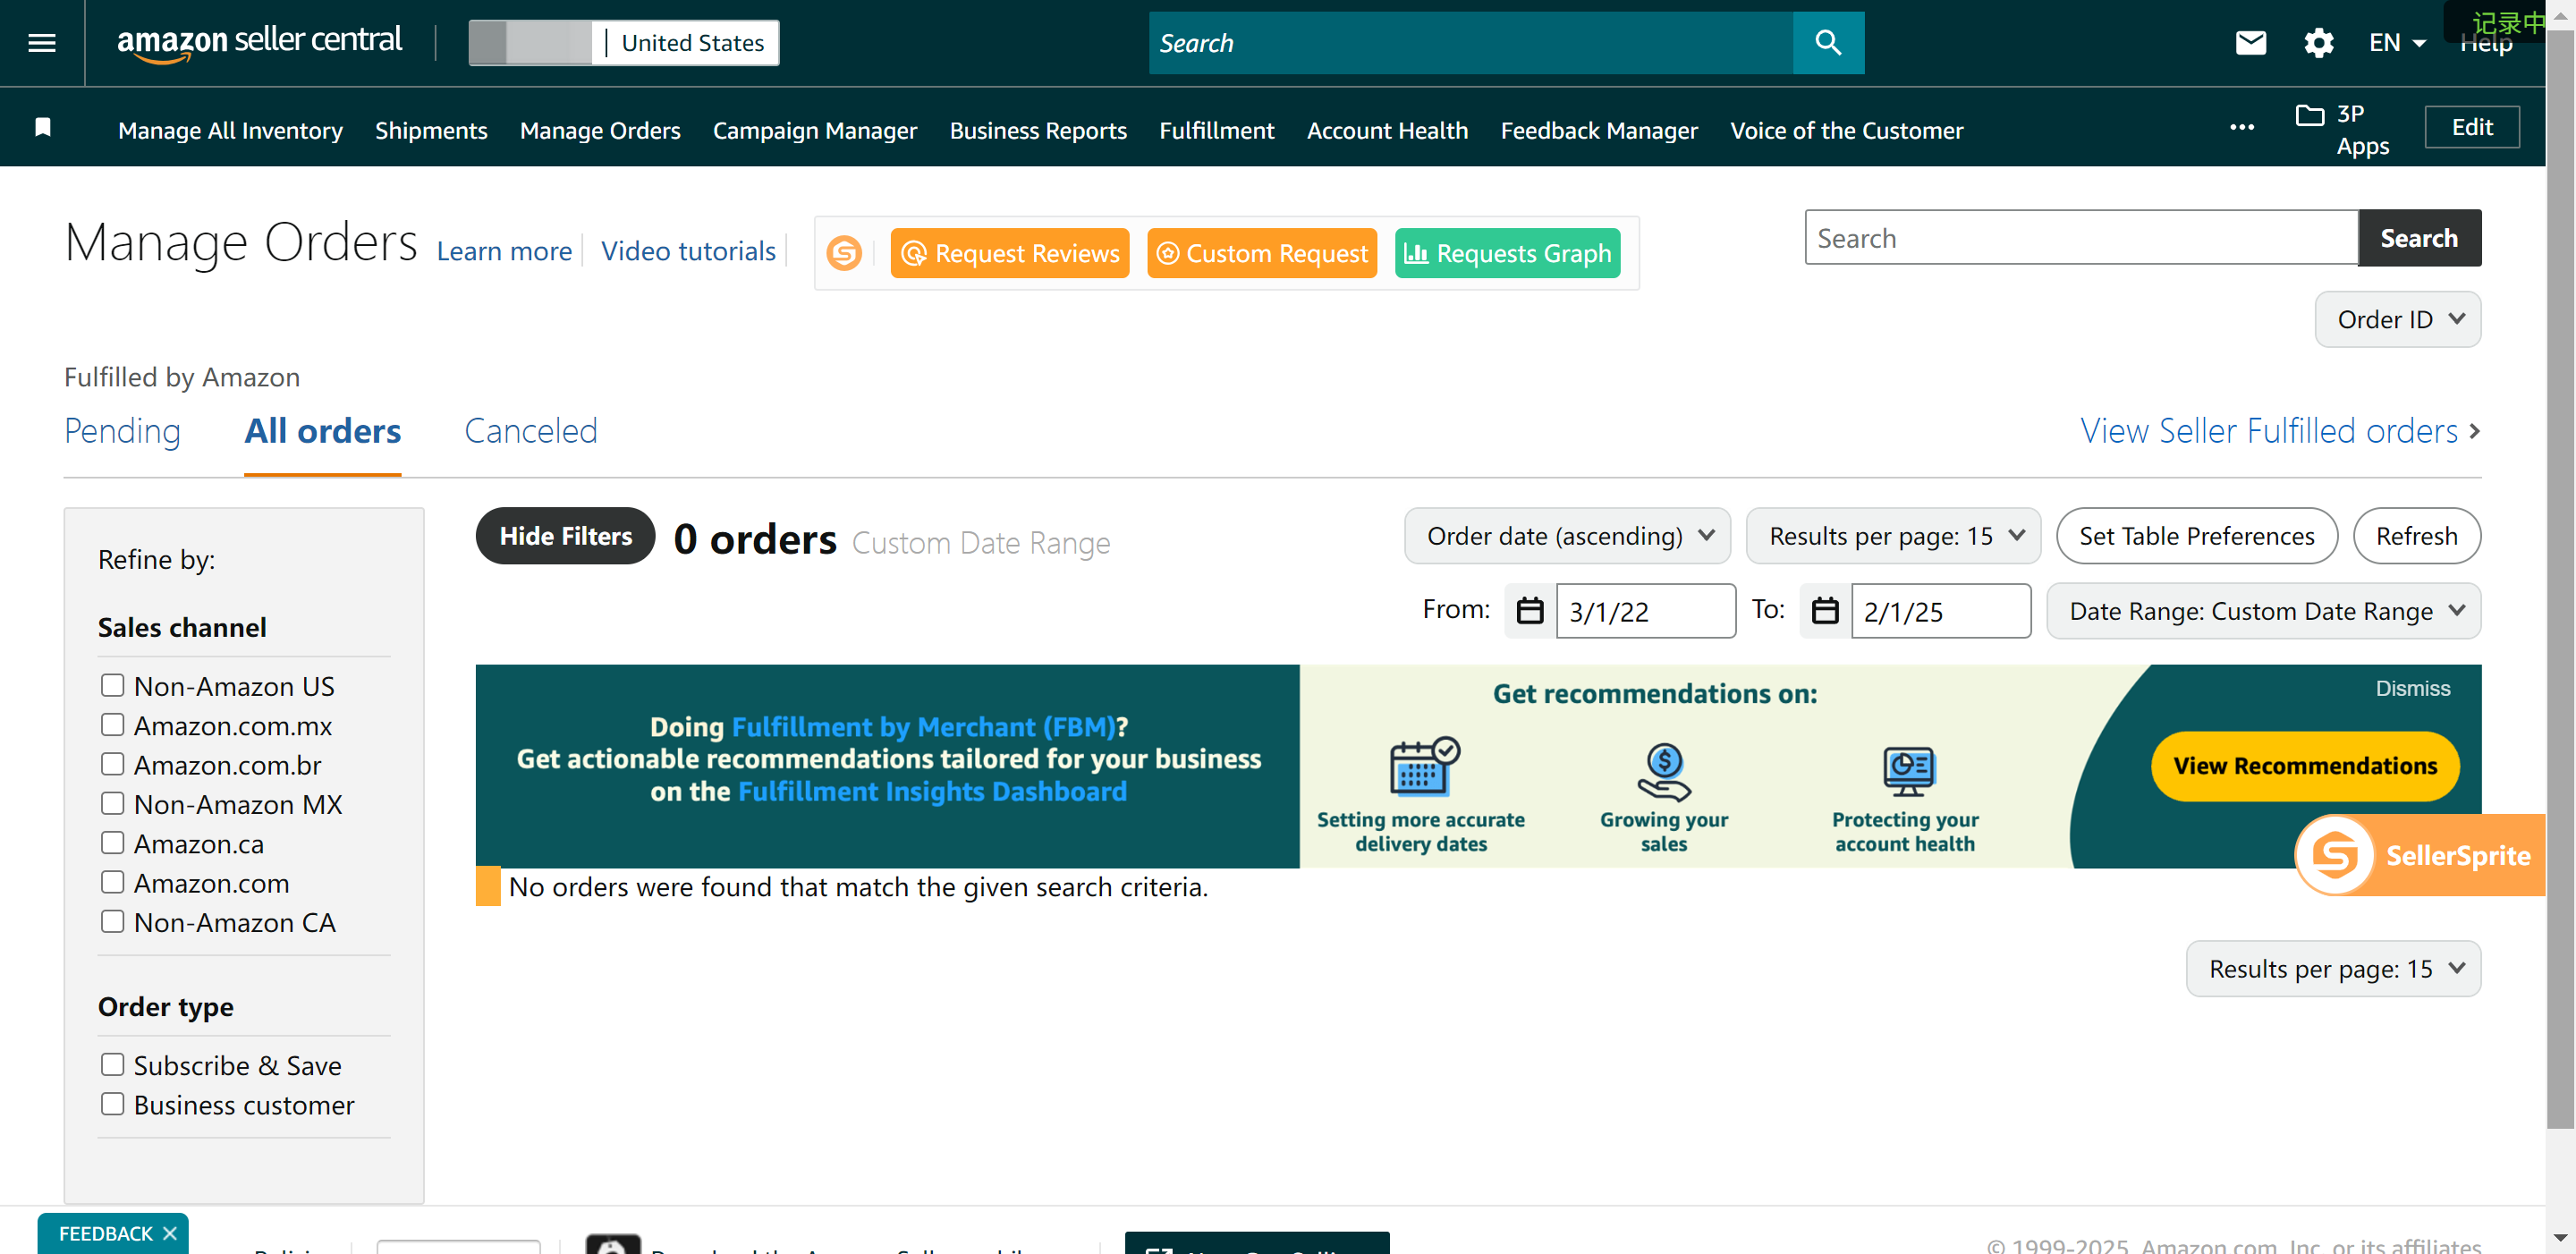Screen dimensions: 2576x1254
Task: Open Business Reports menu item
Action: click(x=1037, y=131)
